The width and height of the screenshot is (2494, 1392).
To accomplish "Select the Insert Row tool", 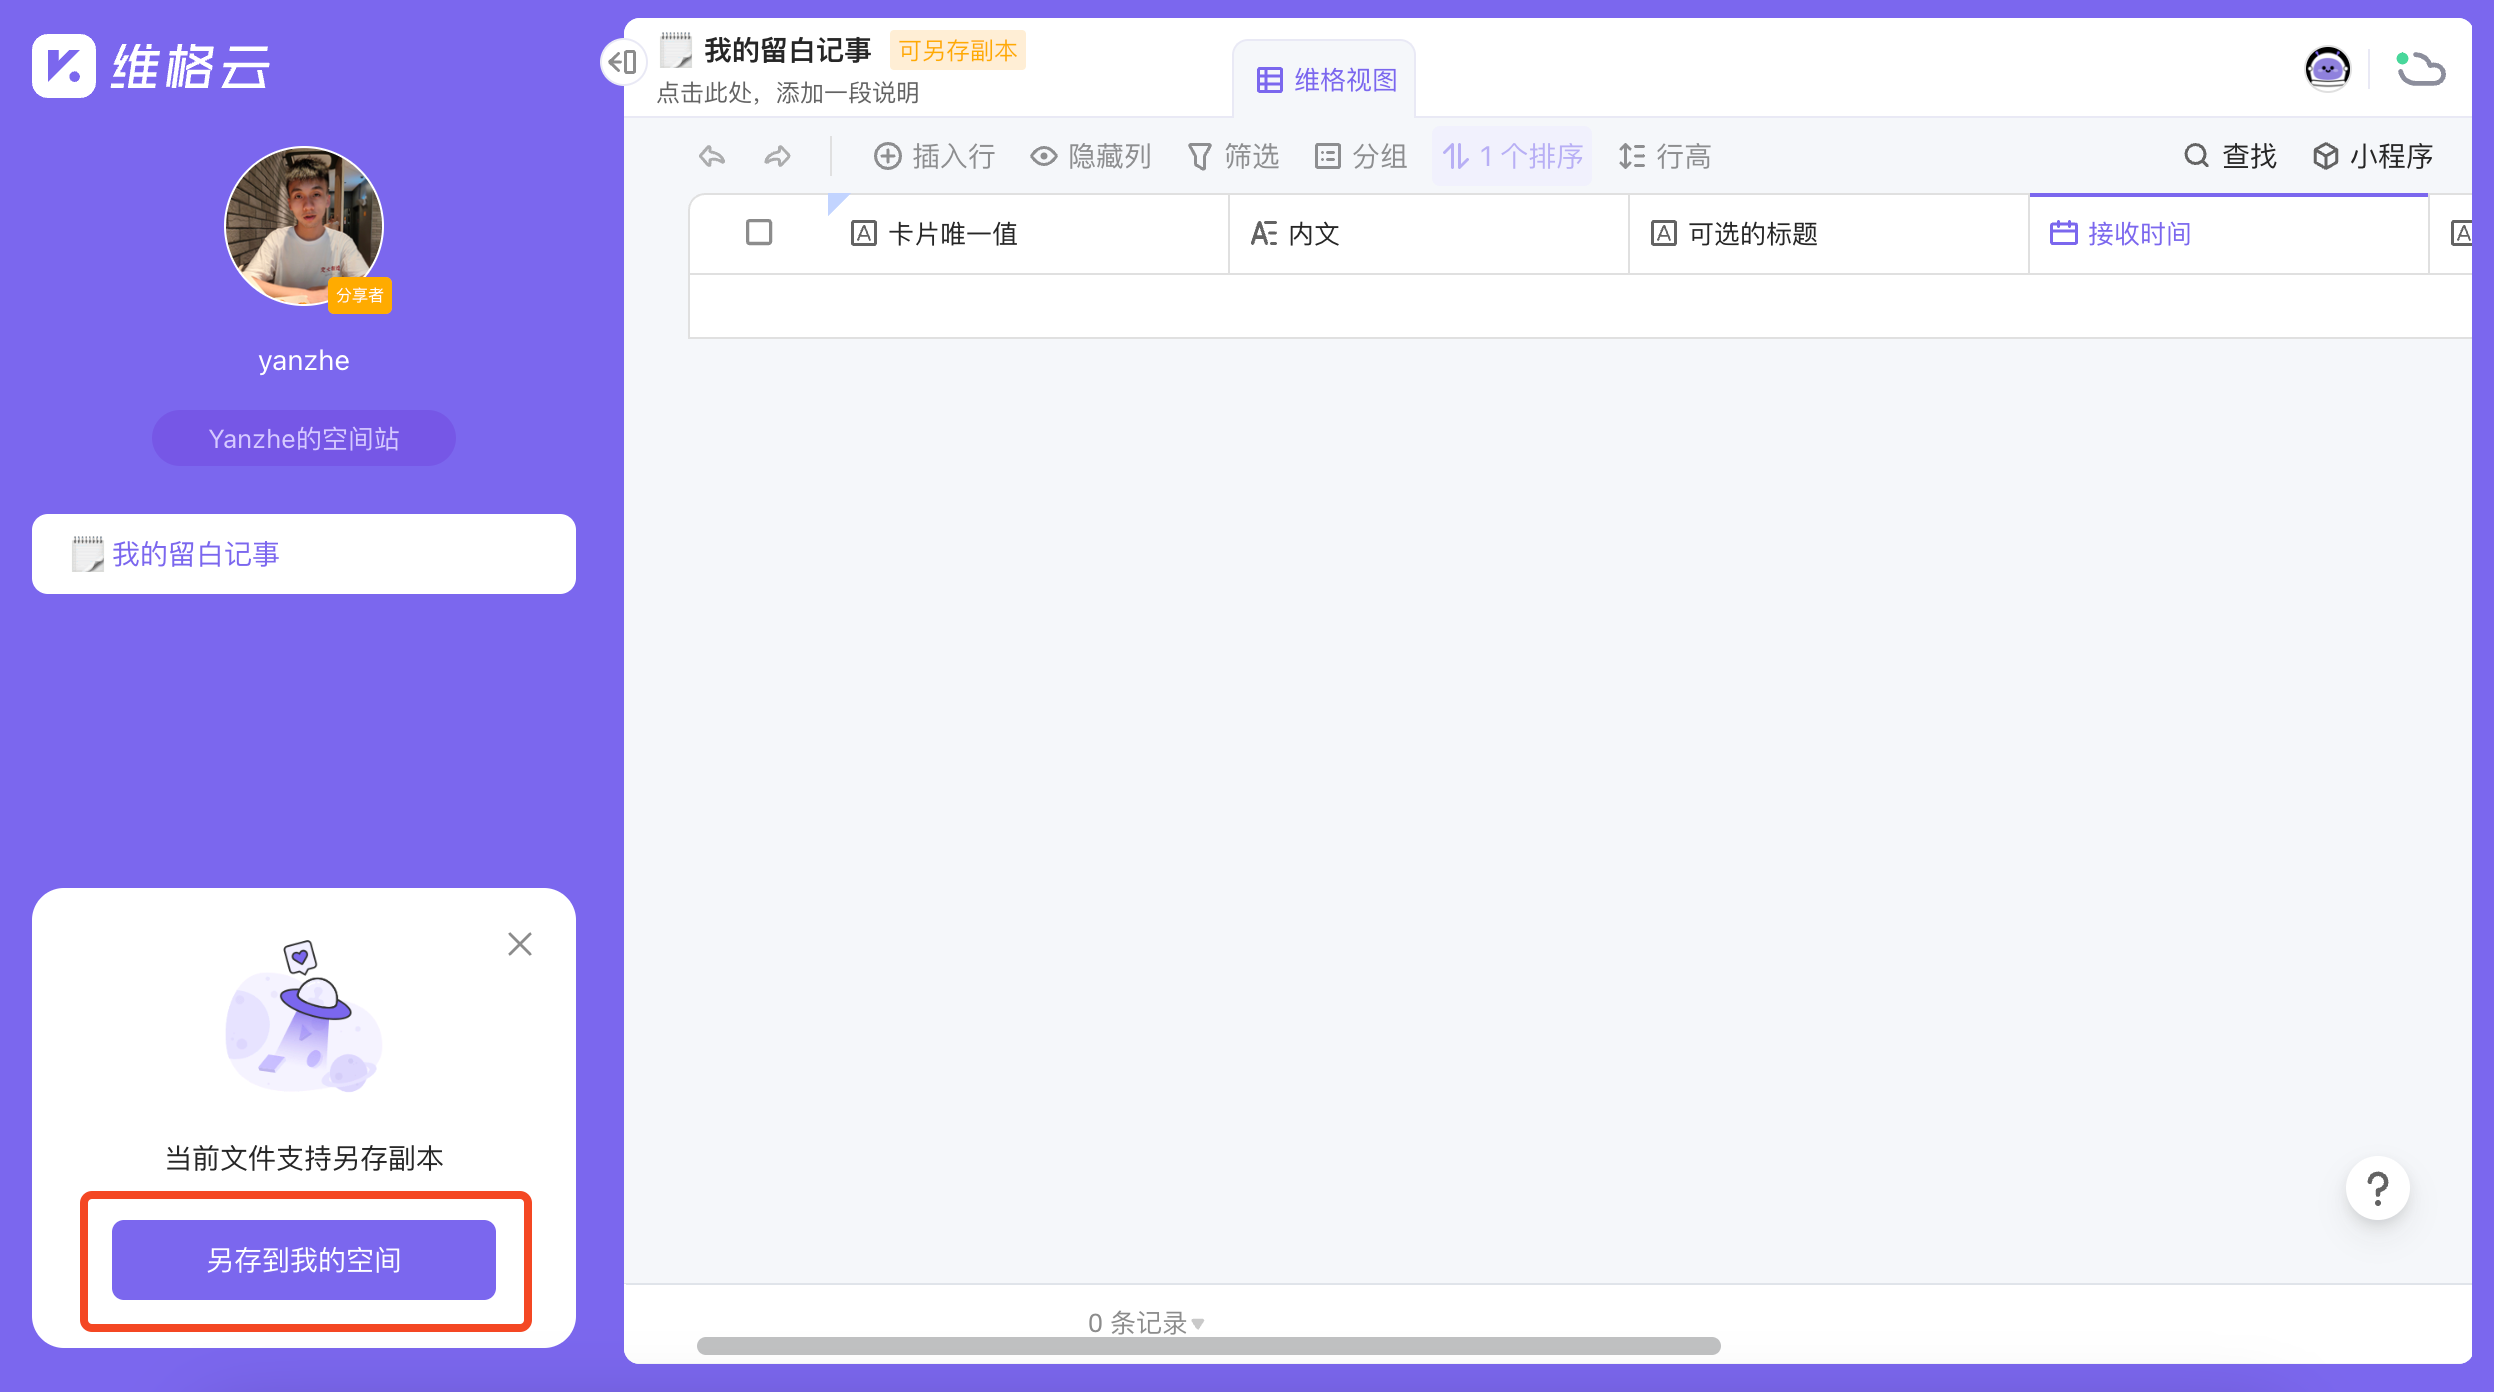I will click(934, 156).
